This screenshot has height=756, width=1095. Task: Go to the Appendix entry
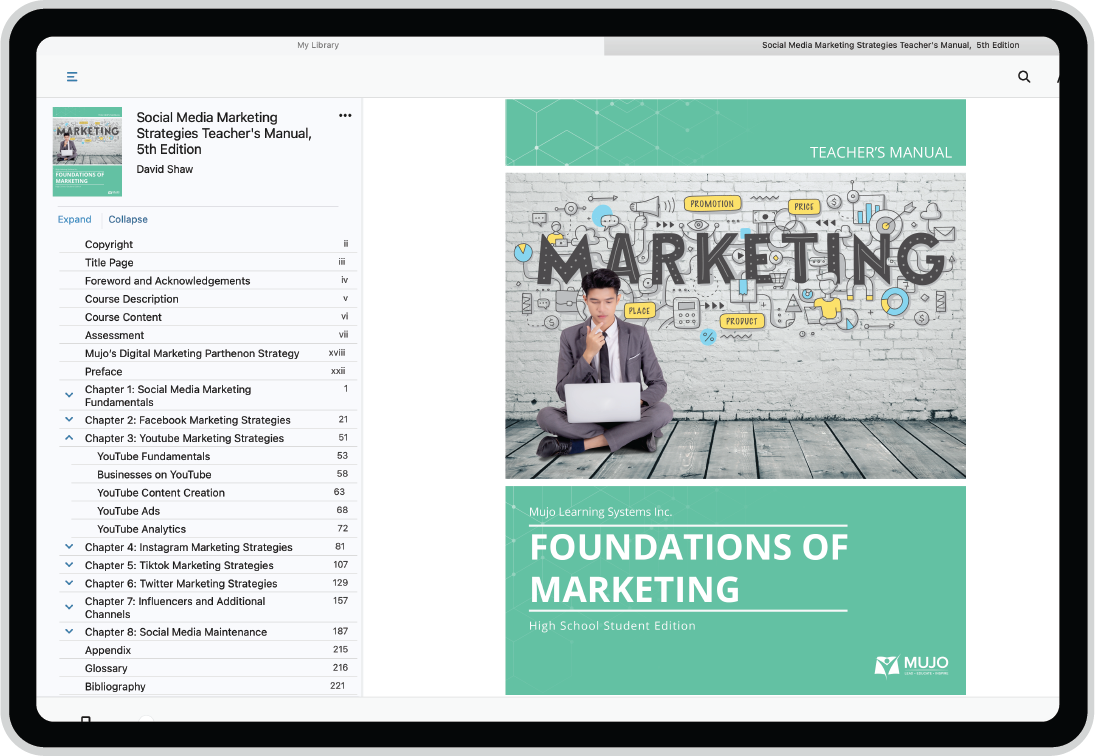(x=208, y=651)
